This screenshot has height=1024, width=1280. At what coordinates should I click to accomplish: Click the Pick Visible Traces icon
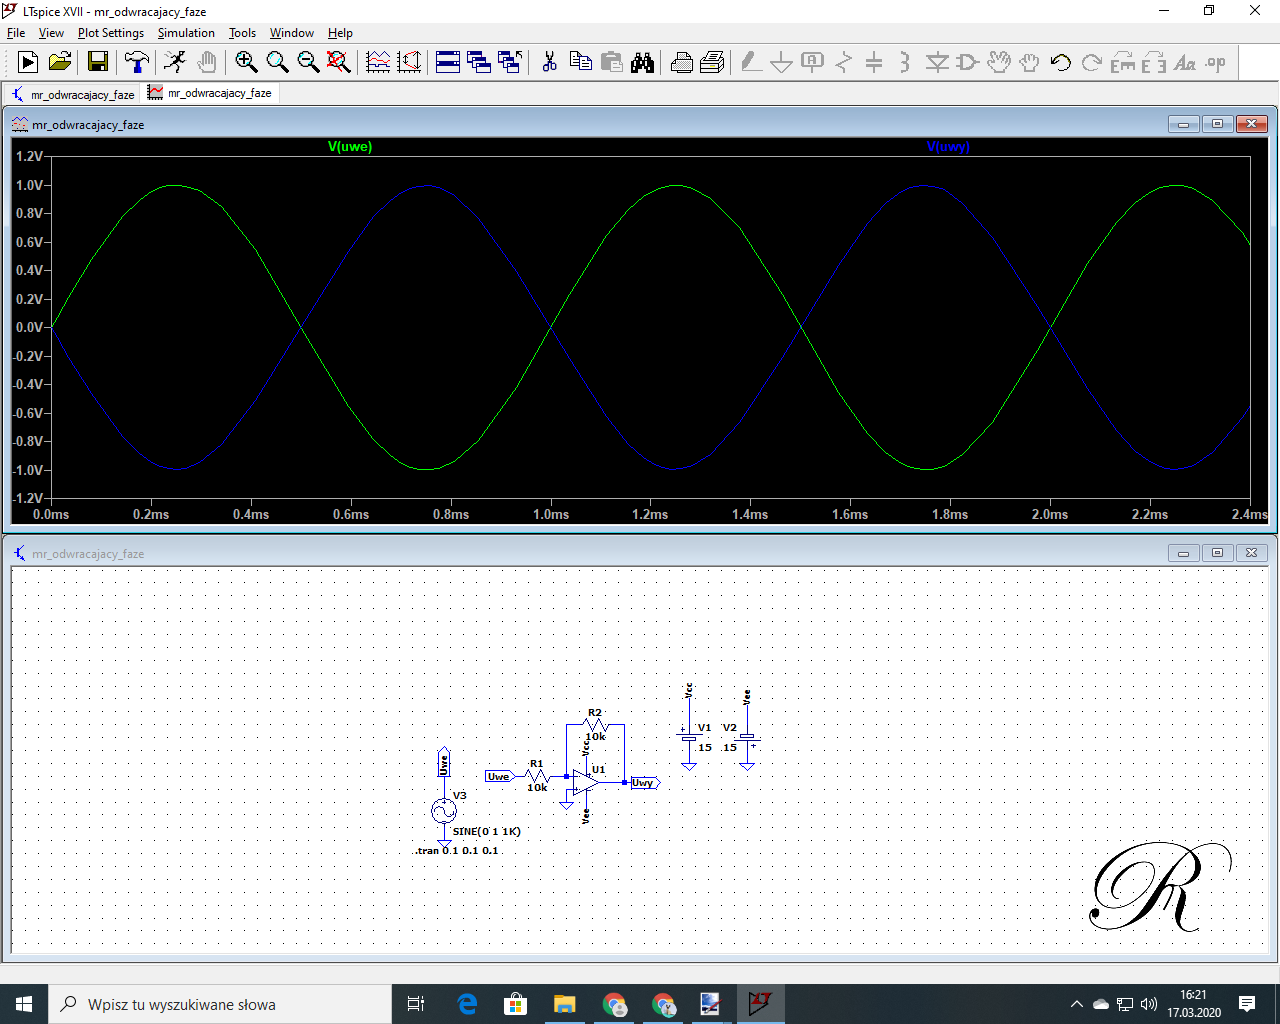[x=378, y=62]
